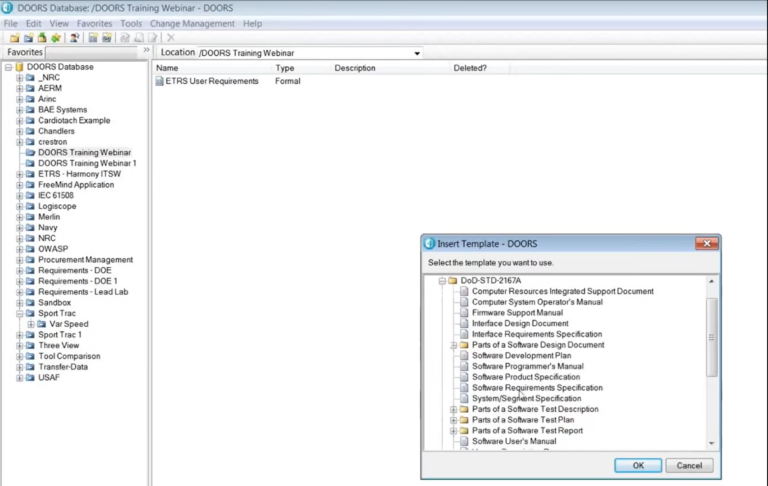Select the Tool Comparison folder
Screen dimensions: 768x486
[x=69, y=356]
